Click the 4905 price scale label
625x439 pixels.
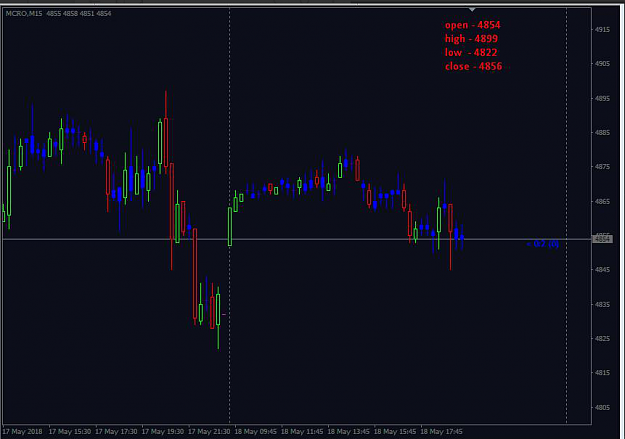(x=602, y=64)
